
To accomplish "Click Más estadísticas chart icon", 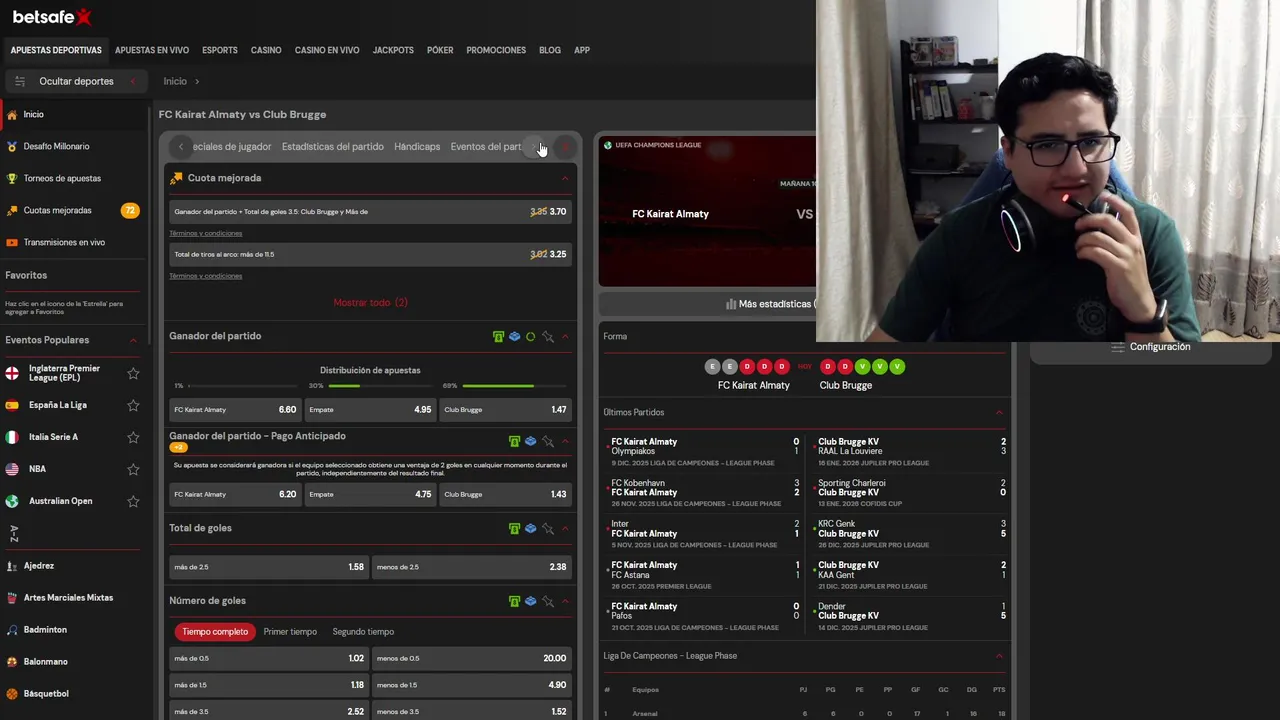I will pos(731,304).
